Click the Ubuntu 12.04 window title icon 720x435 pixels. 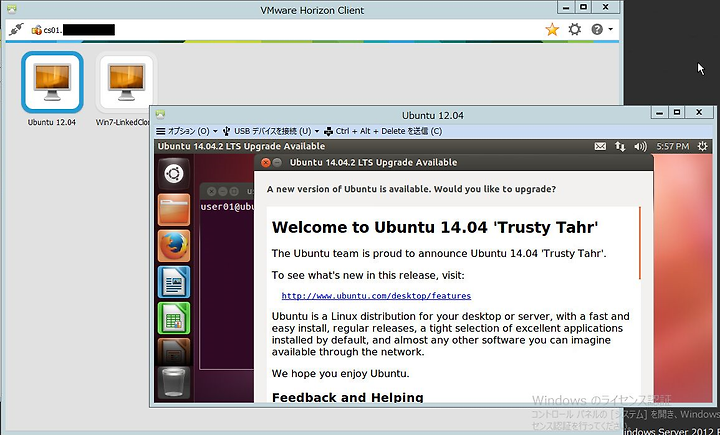(x=160, y=115)
